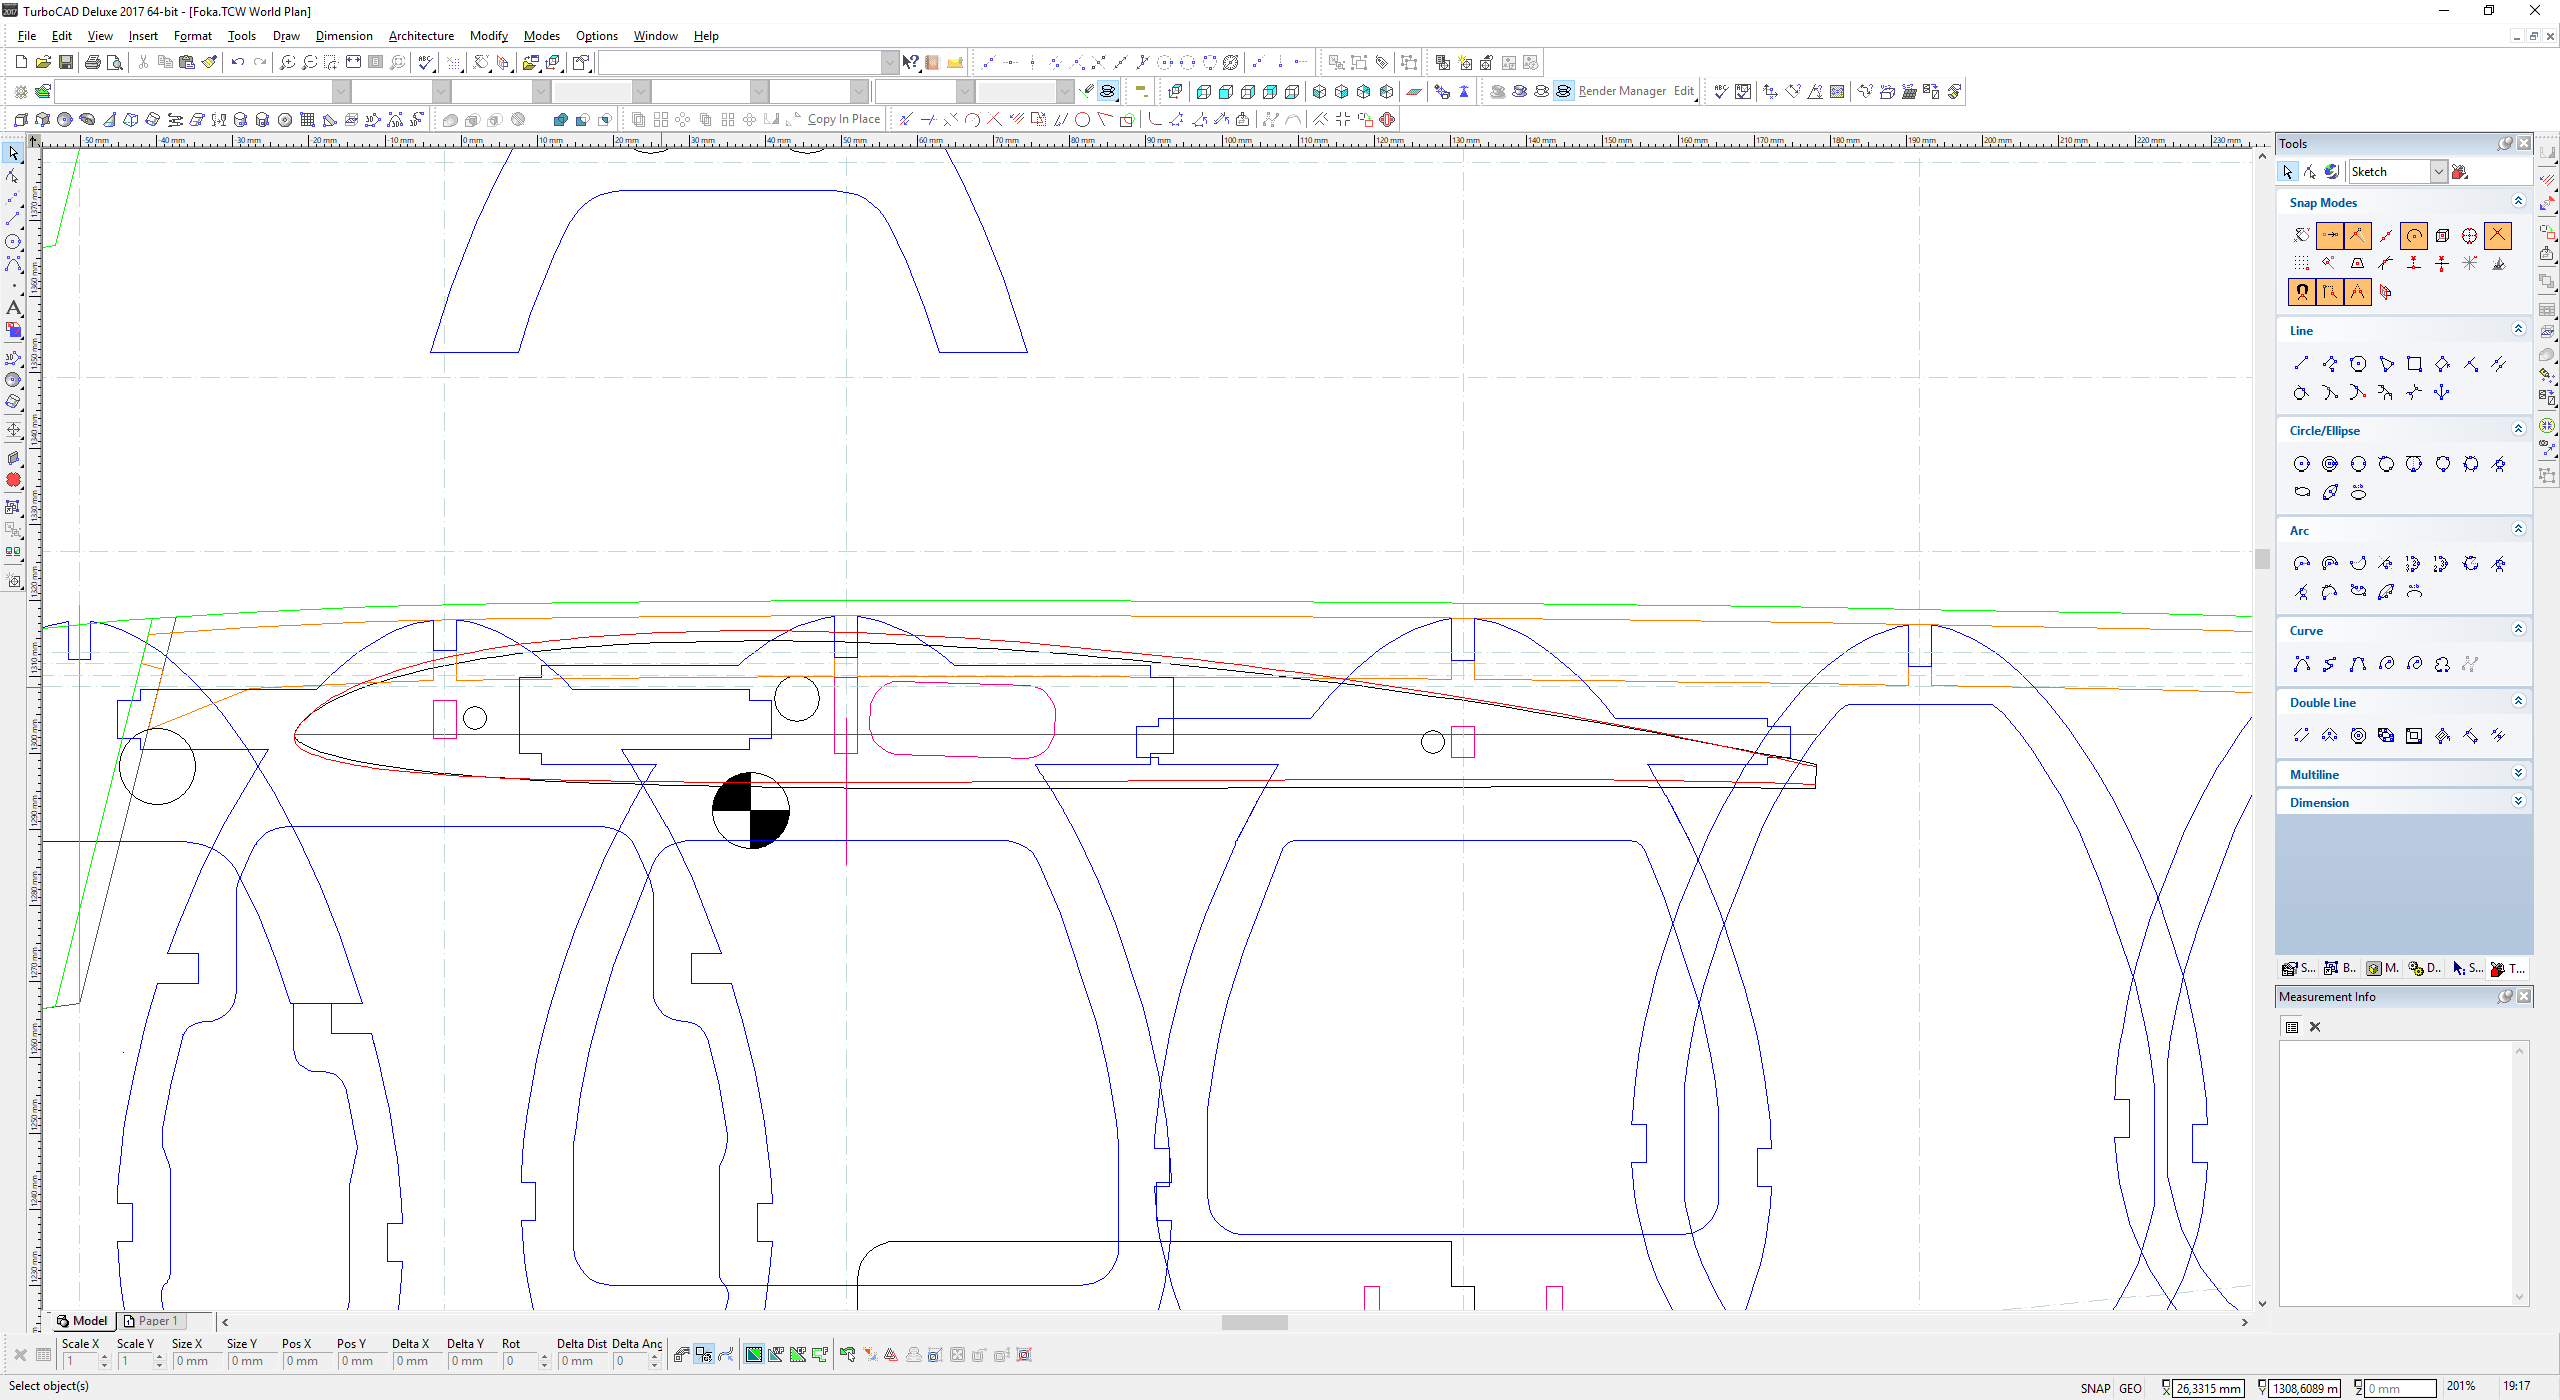Toggle the Center snap mode
The width and height of the screenshot is (2560, 1400).
pyautogui.click(x=2414, y=236)
